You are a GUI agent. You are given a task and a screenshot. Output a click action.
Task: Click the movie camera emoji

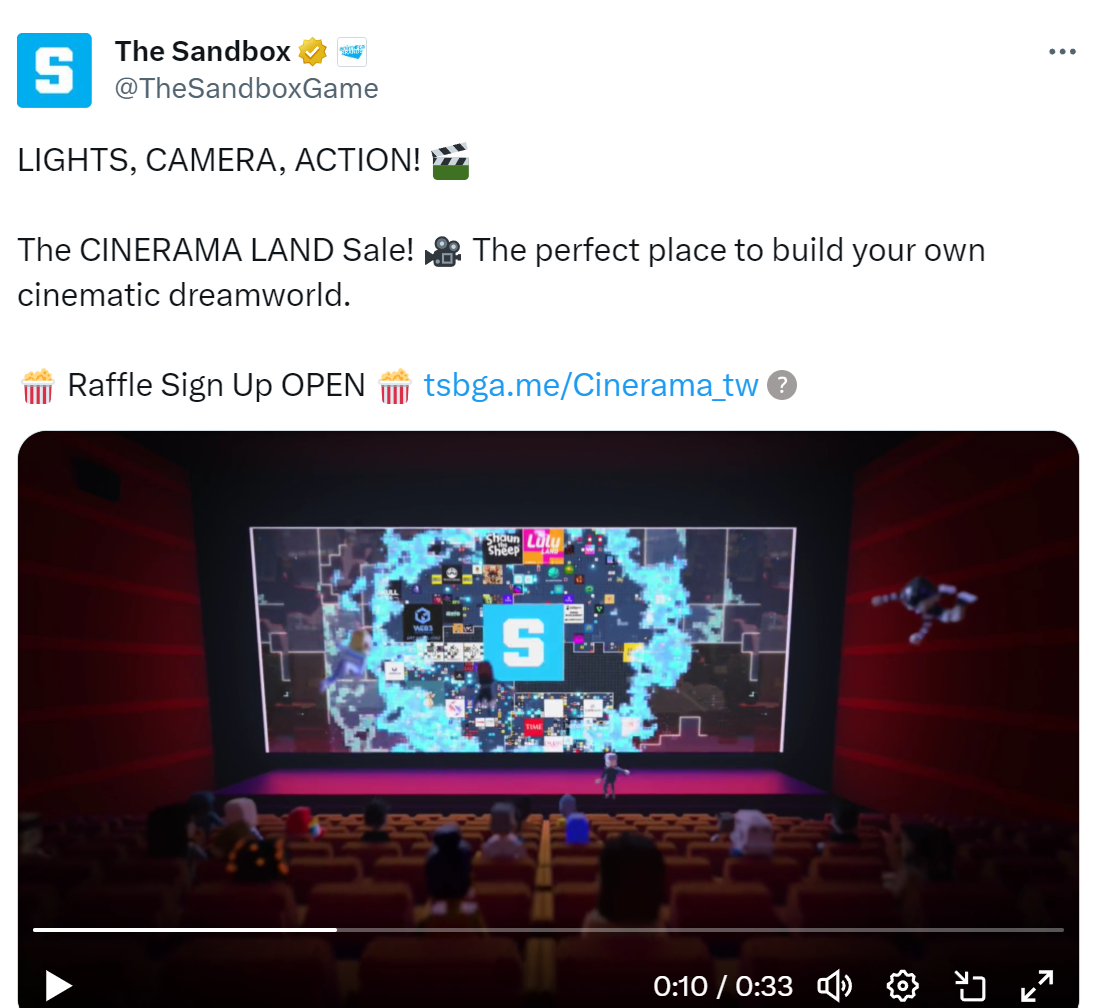pos(444,251)
